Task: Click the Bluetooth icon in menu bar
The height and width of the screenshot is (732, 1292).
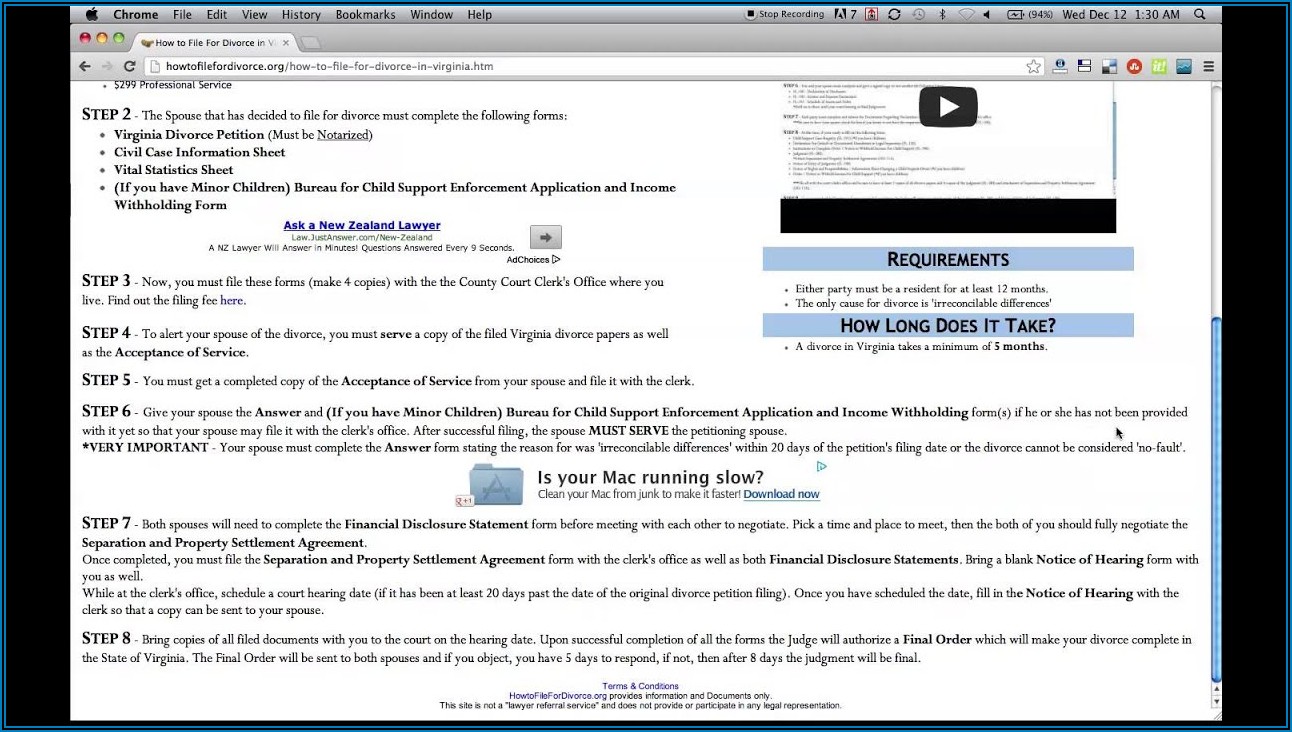Action: tap(942, 14)
